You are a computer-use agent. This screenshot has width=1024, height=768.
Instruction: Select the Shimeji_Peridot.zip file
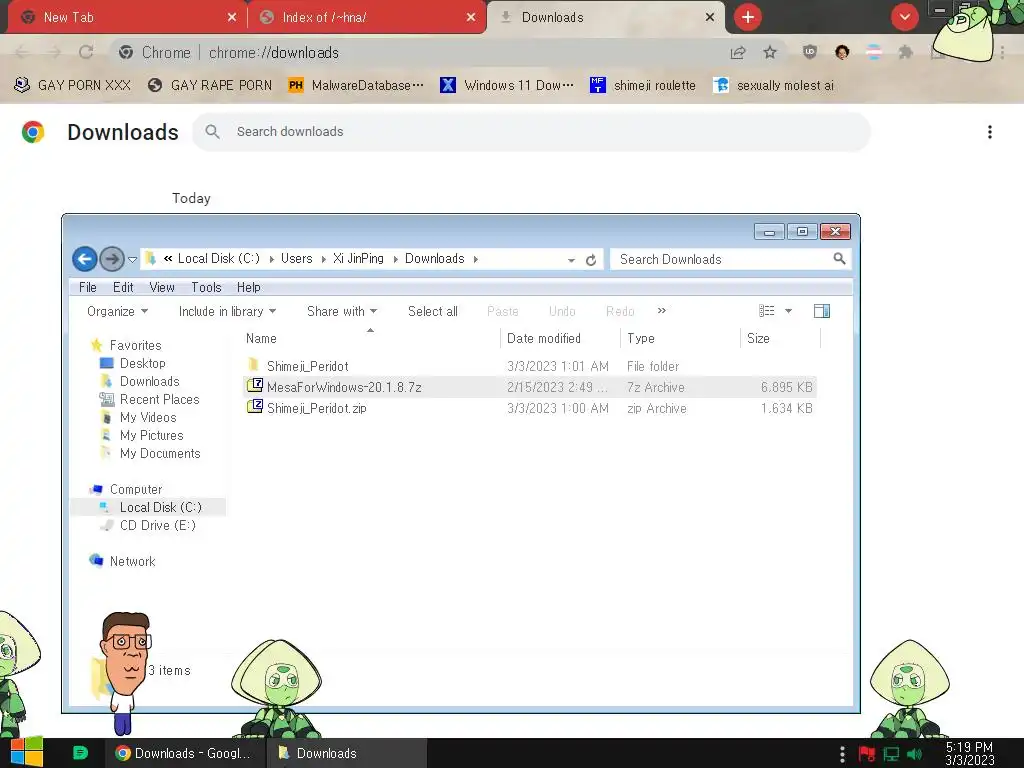530,408
